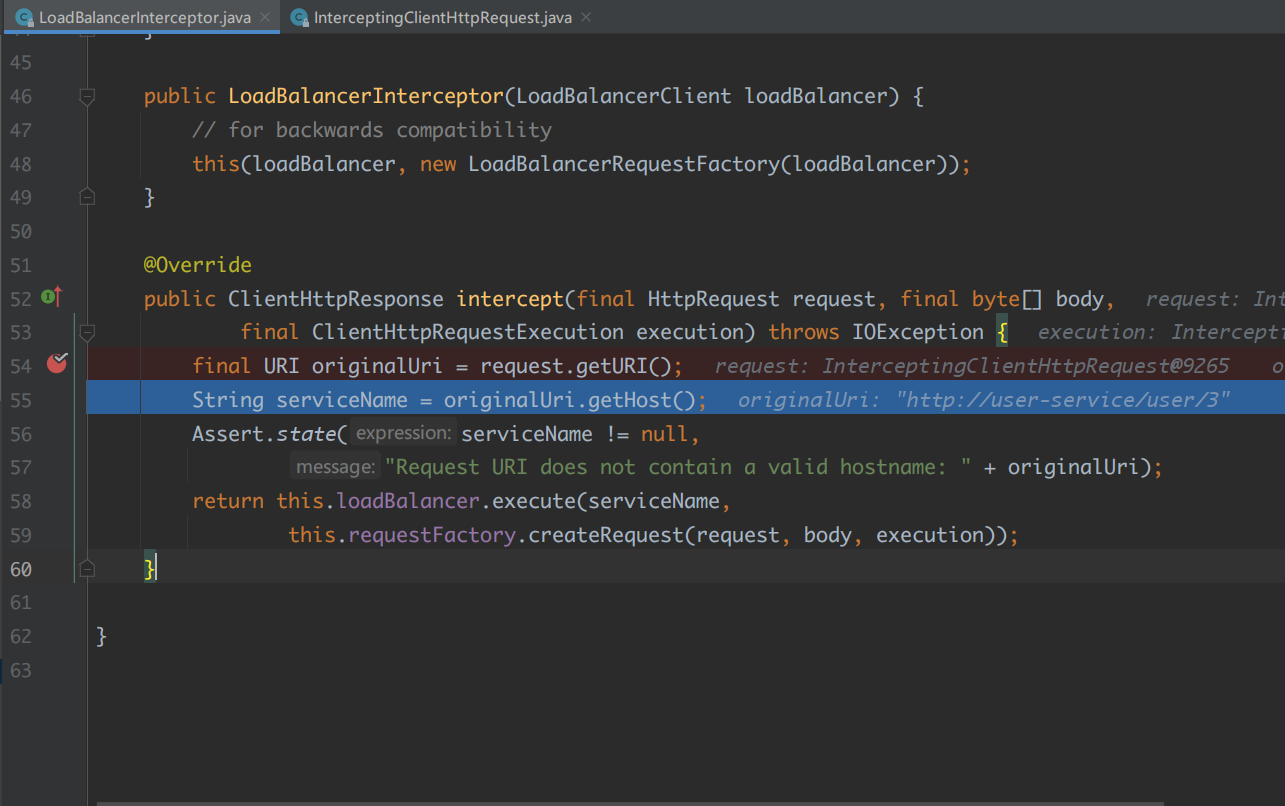Toggle the breakpoint on line 54
This screenshot has width=1285, height=806.
point(57,363)
